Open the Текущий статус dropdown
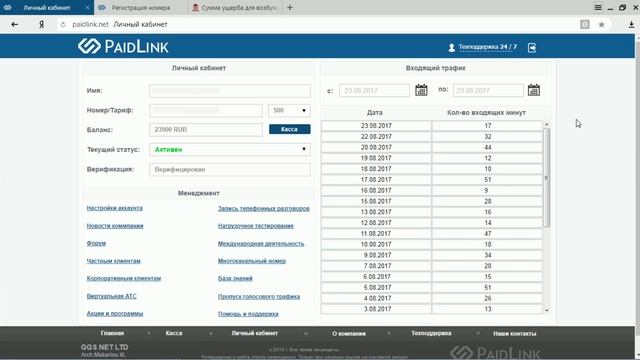The width and height of the screenshot is (640, 360). click(230, 149)
